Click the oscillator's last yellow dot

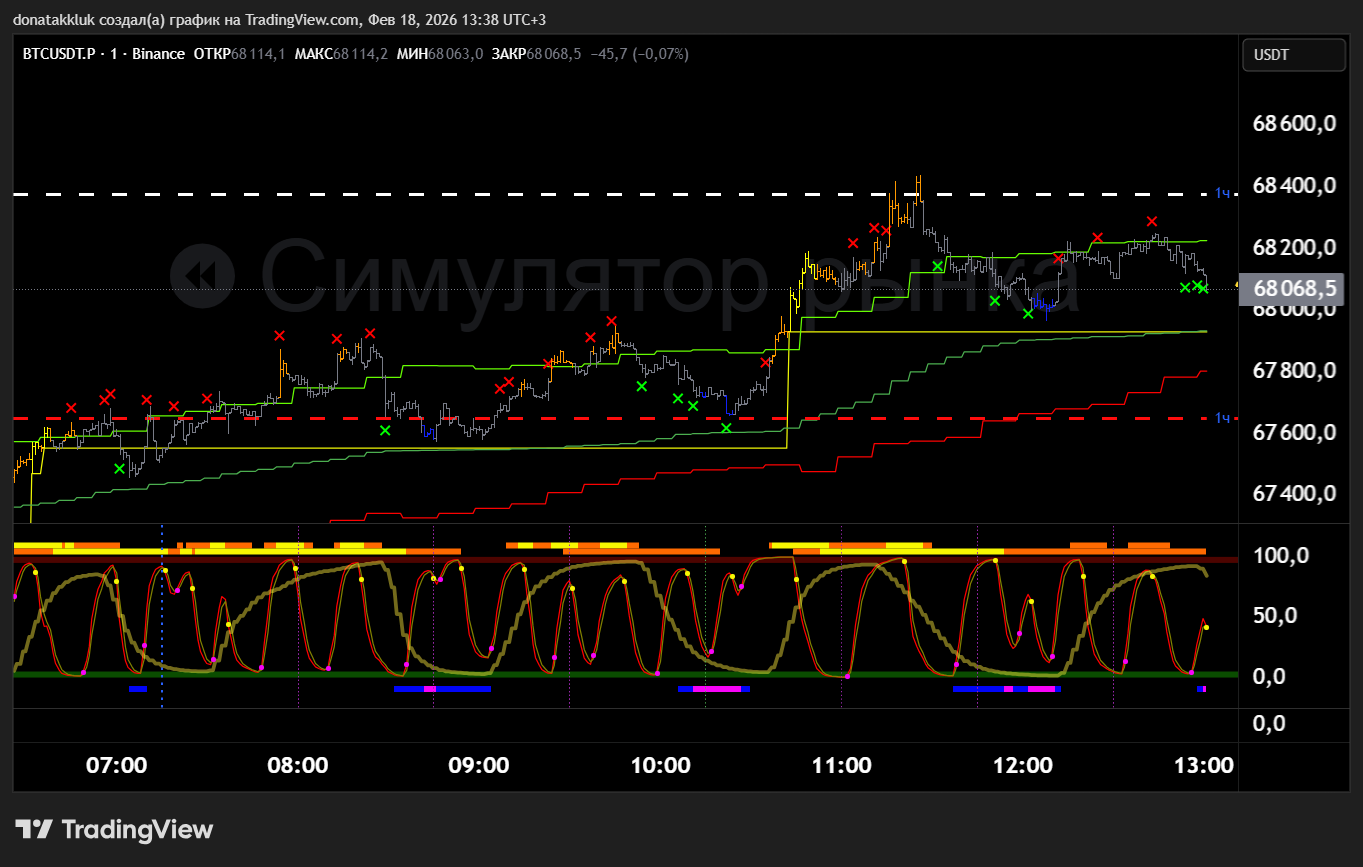coord(1206,627)
